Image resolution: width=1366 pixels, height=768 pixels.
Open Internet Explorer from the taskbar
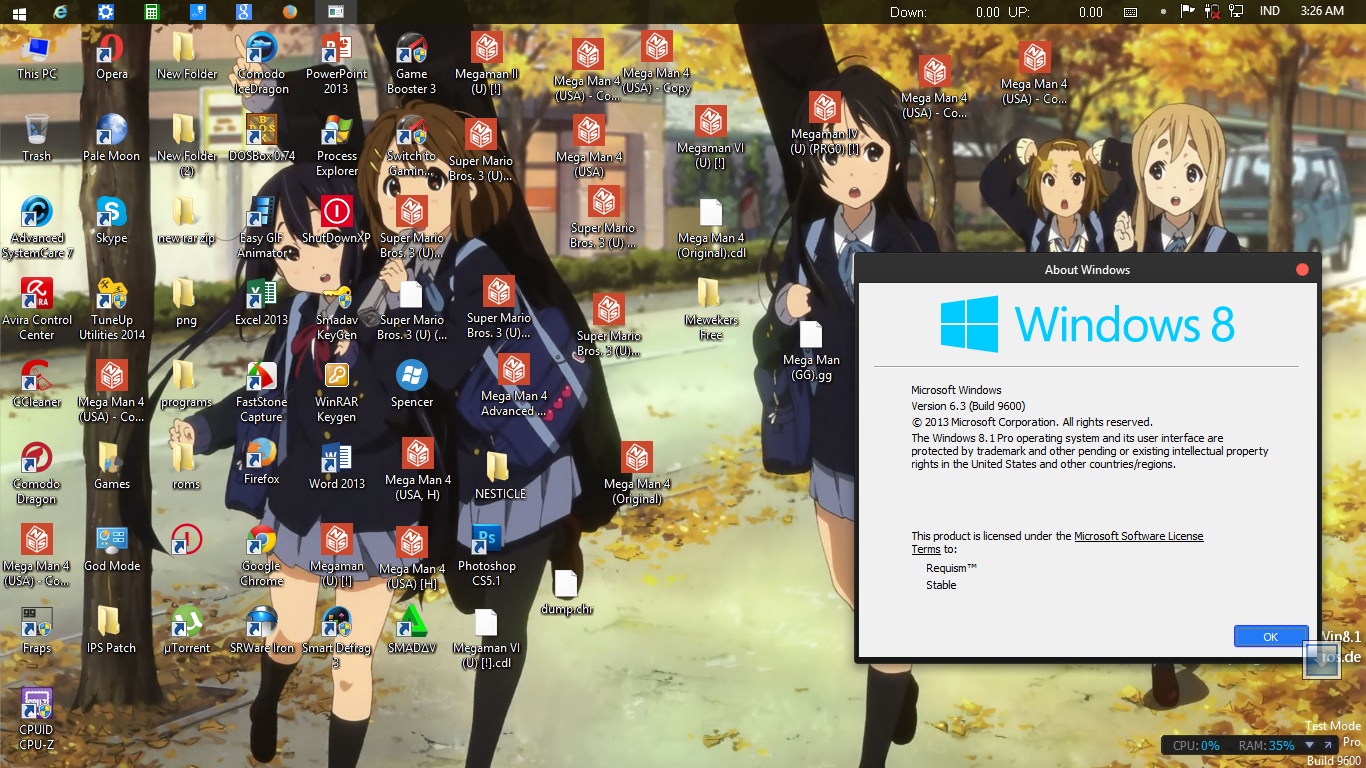[x=60, y=12]
